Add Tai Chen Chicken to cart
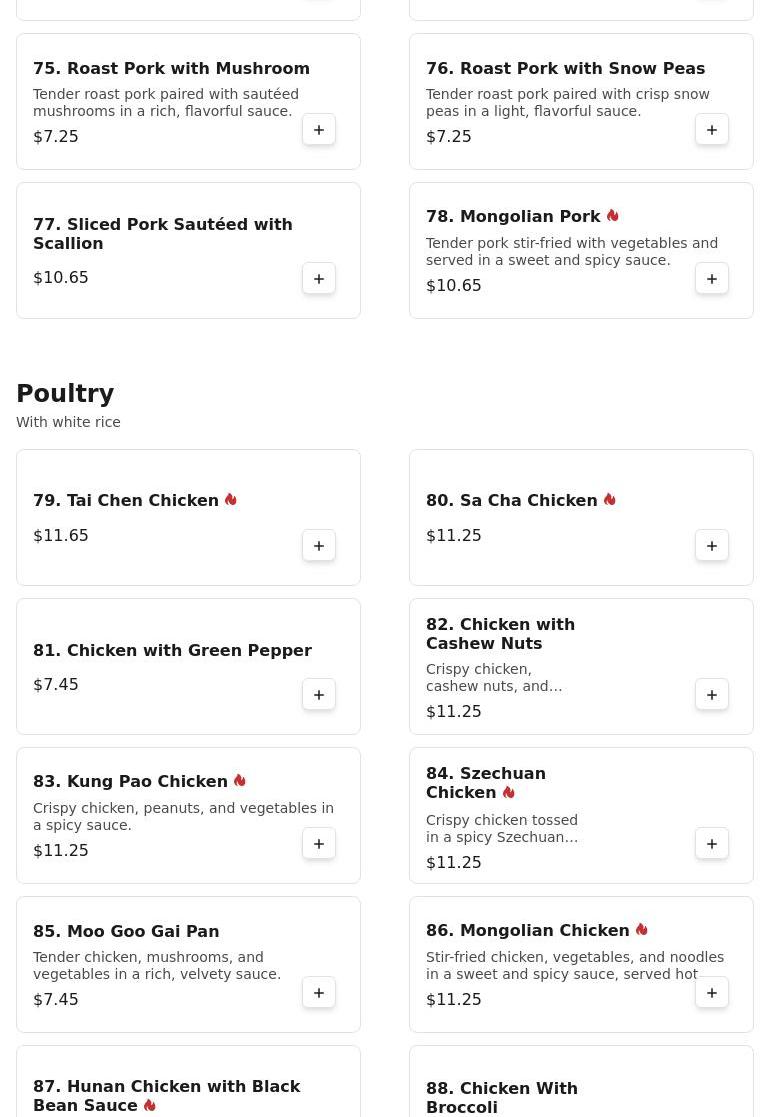 pos(318,546)
